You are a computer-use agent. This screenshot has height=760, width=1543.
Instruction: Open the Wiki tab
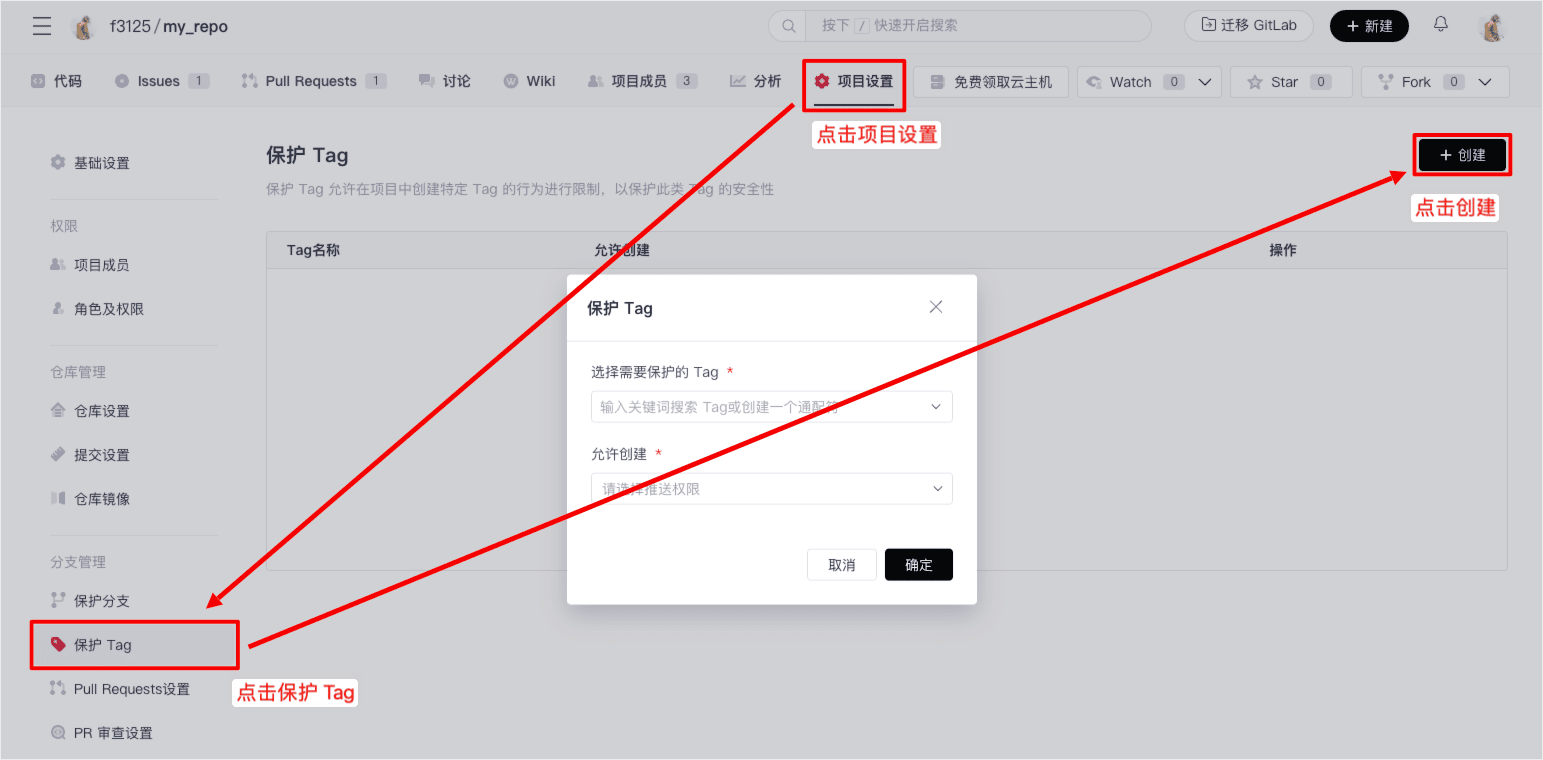529,81
